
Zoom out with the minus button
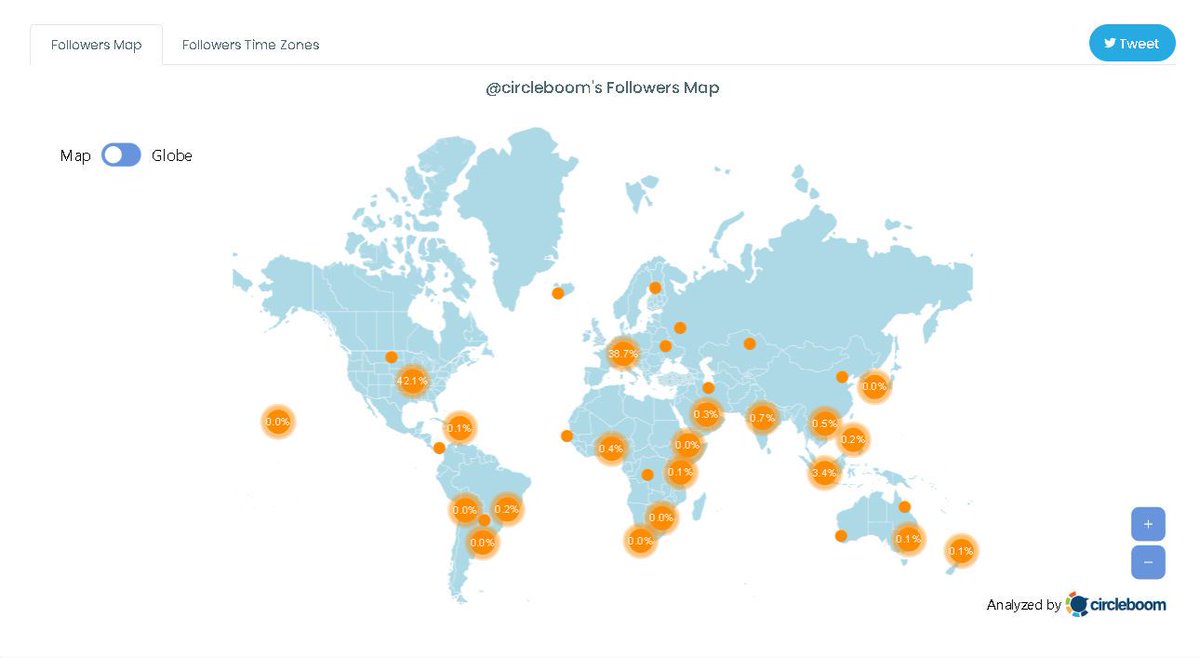[x=1148, y=562]
